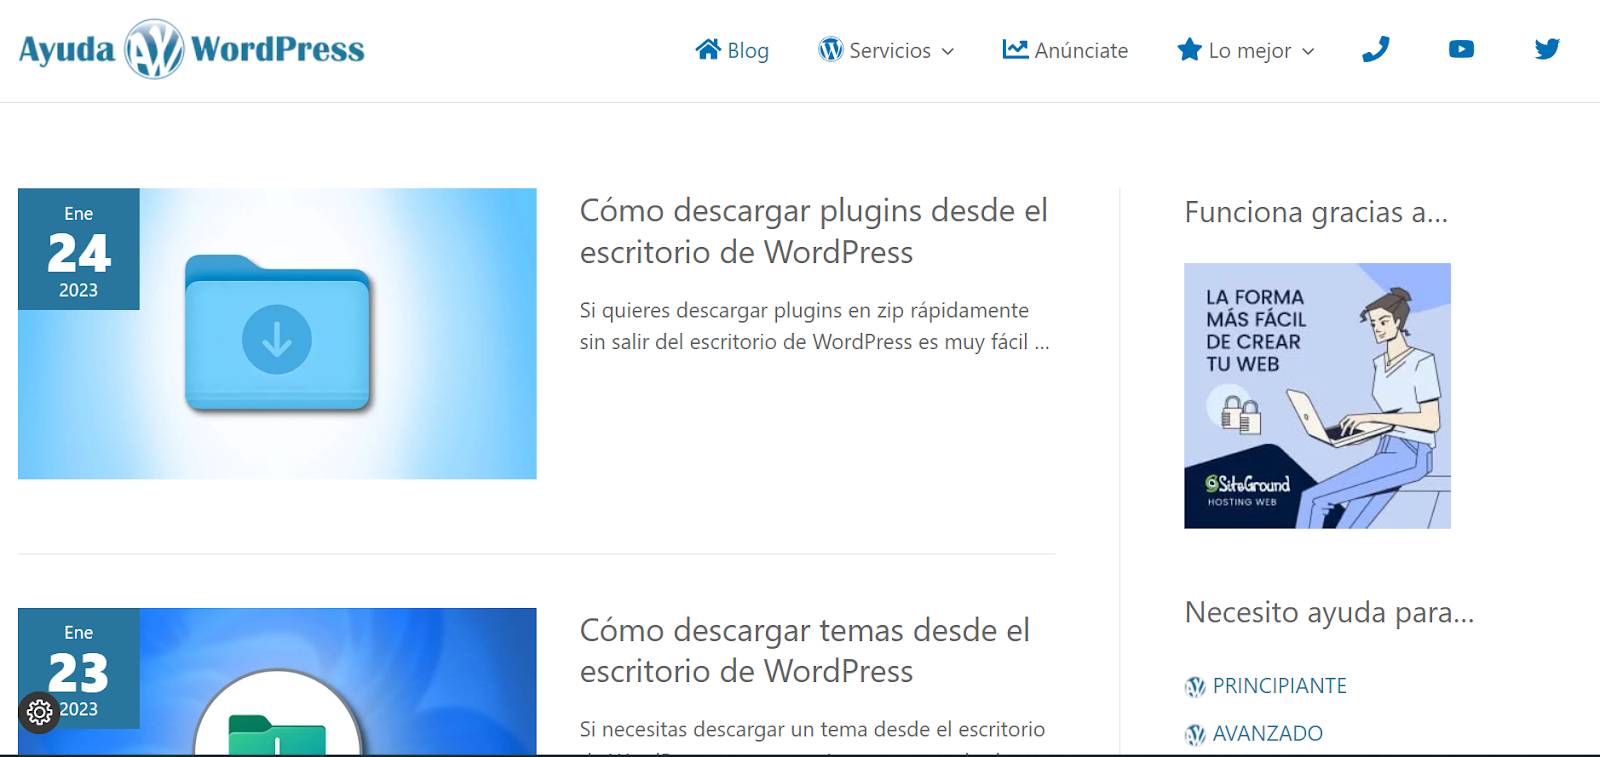Open the Anúnciate menu item

(1081, 50)
